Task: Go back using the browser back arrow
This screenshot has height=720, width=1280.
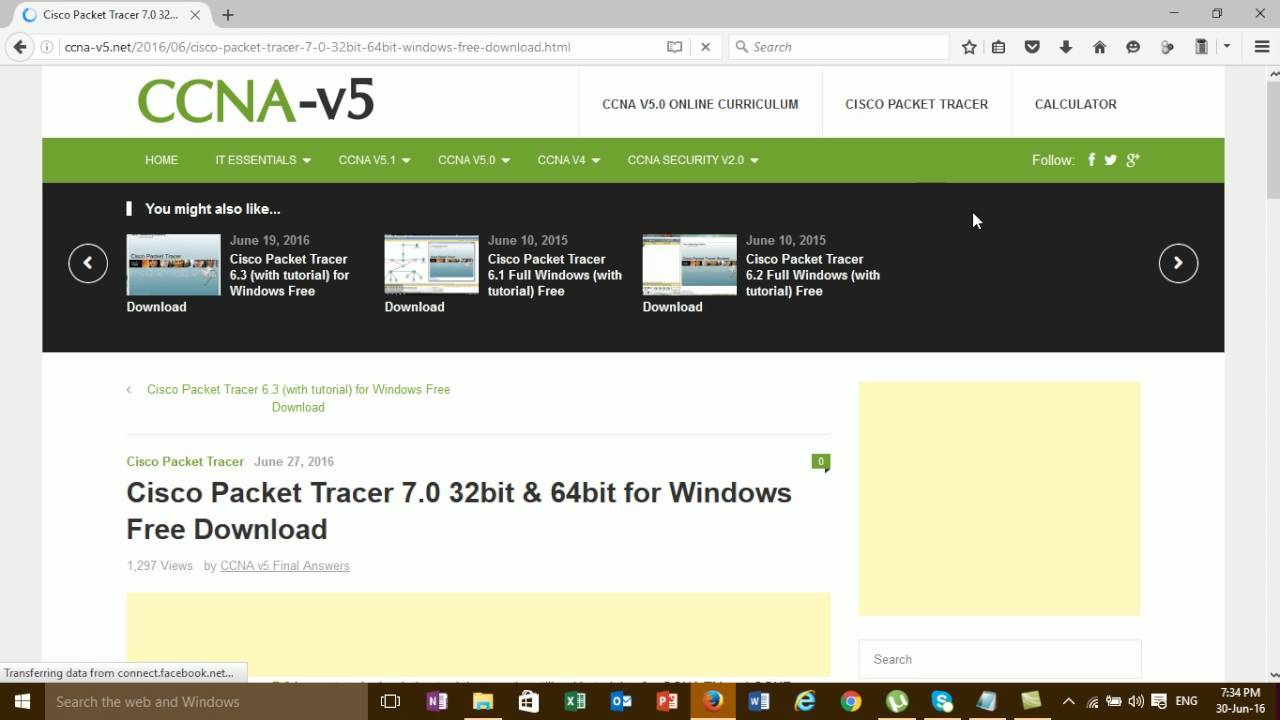Action: (19, 47)
